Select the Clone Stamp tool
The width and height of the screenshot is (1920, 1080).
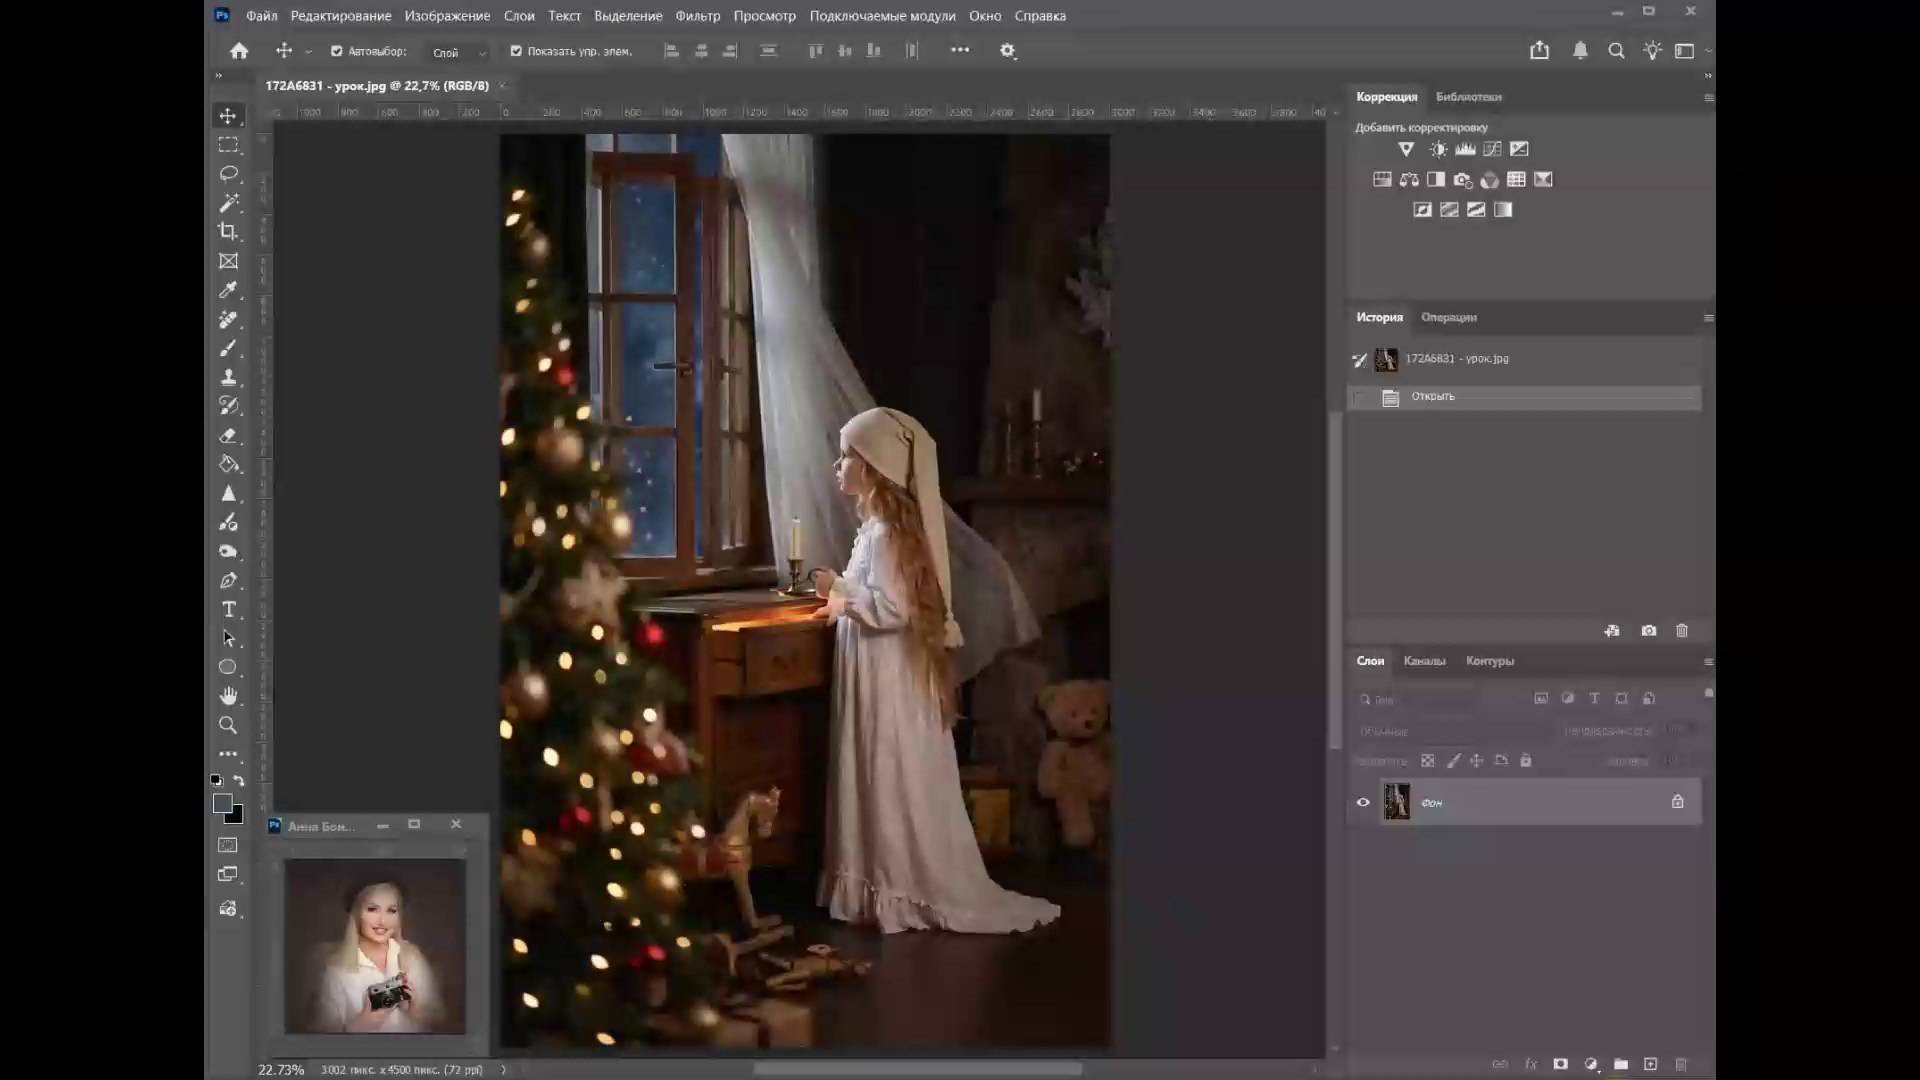228,377
